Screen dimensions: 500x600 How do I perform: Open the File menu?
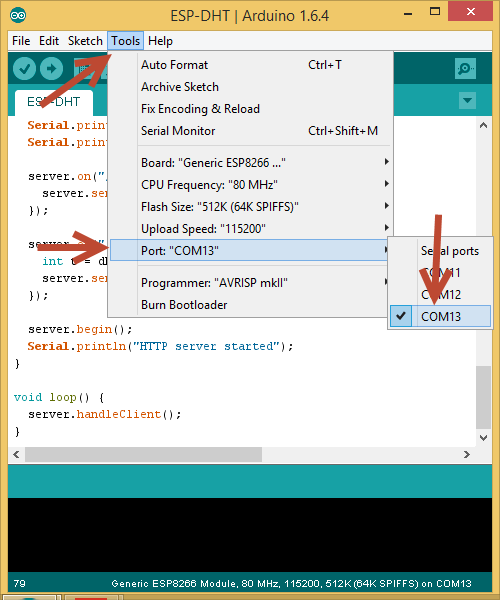click(21, 41)
